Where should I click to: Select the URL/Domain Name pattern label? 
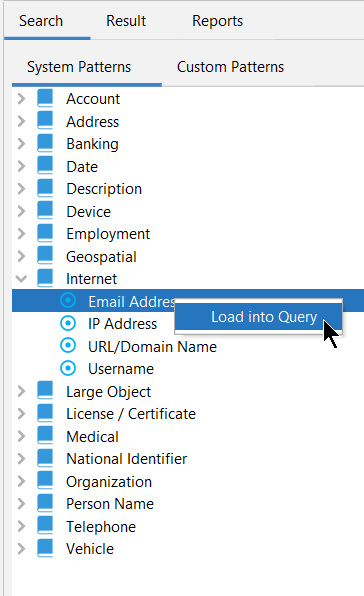[x=152, y=347]
